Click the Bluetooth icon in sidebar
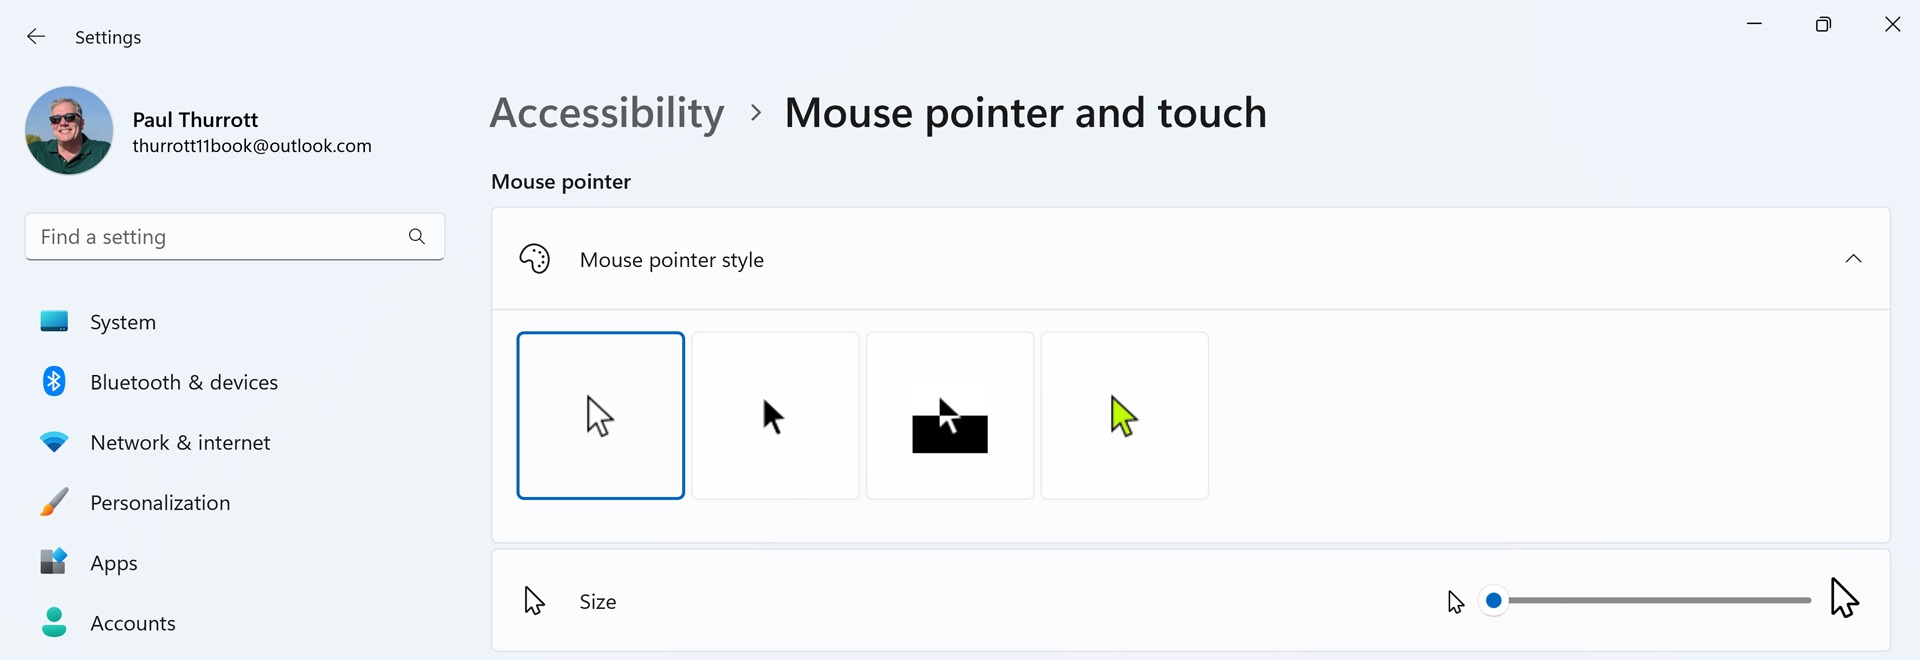The height and width of the screenshot is (660, 1920). click(54, 382)
